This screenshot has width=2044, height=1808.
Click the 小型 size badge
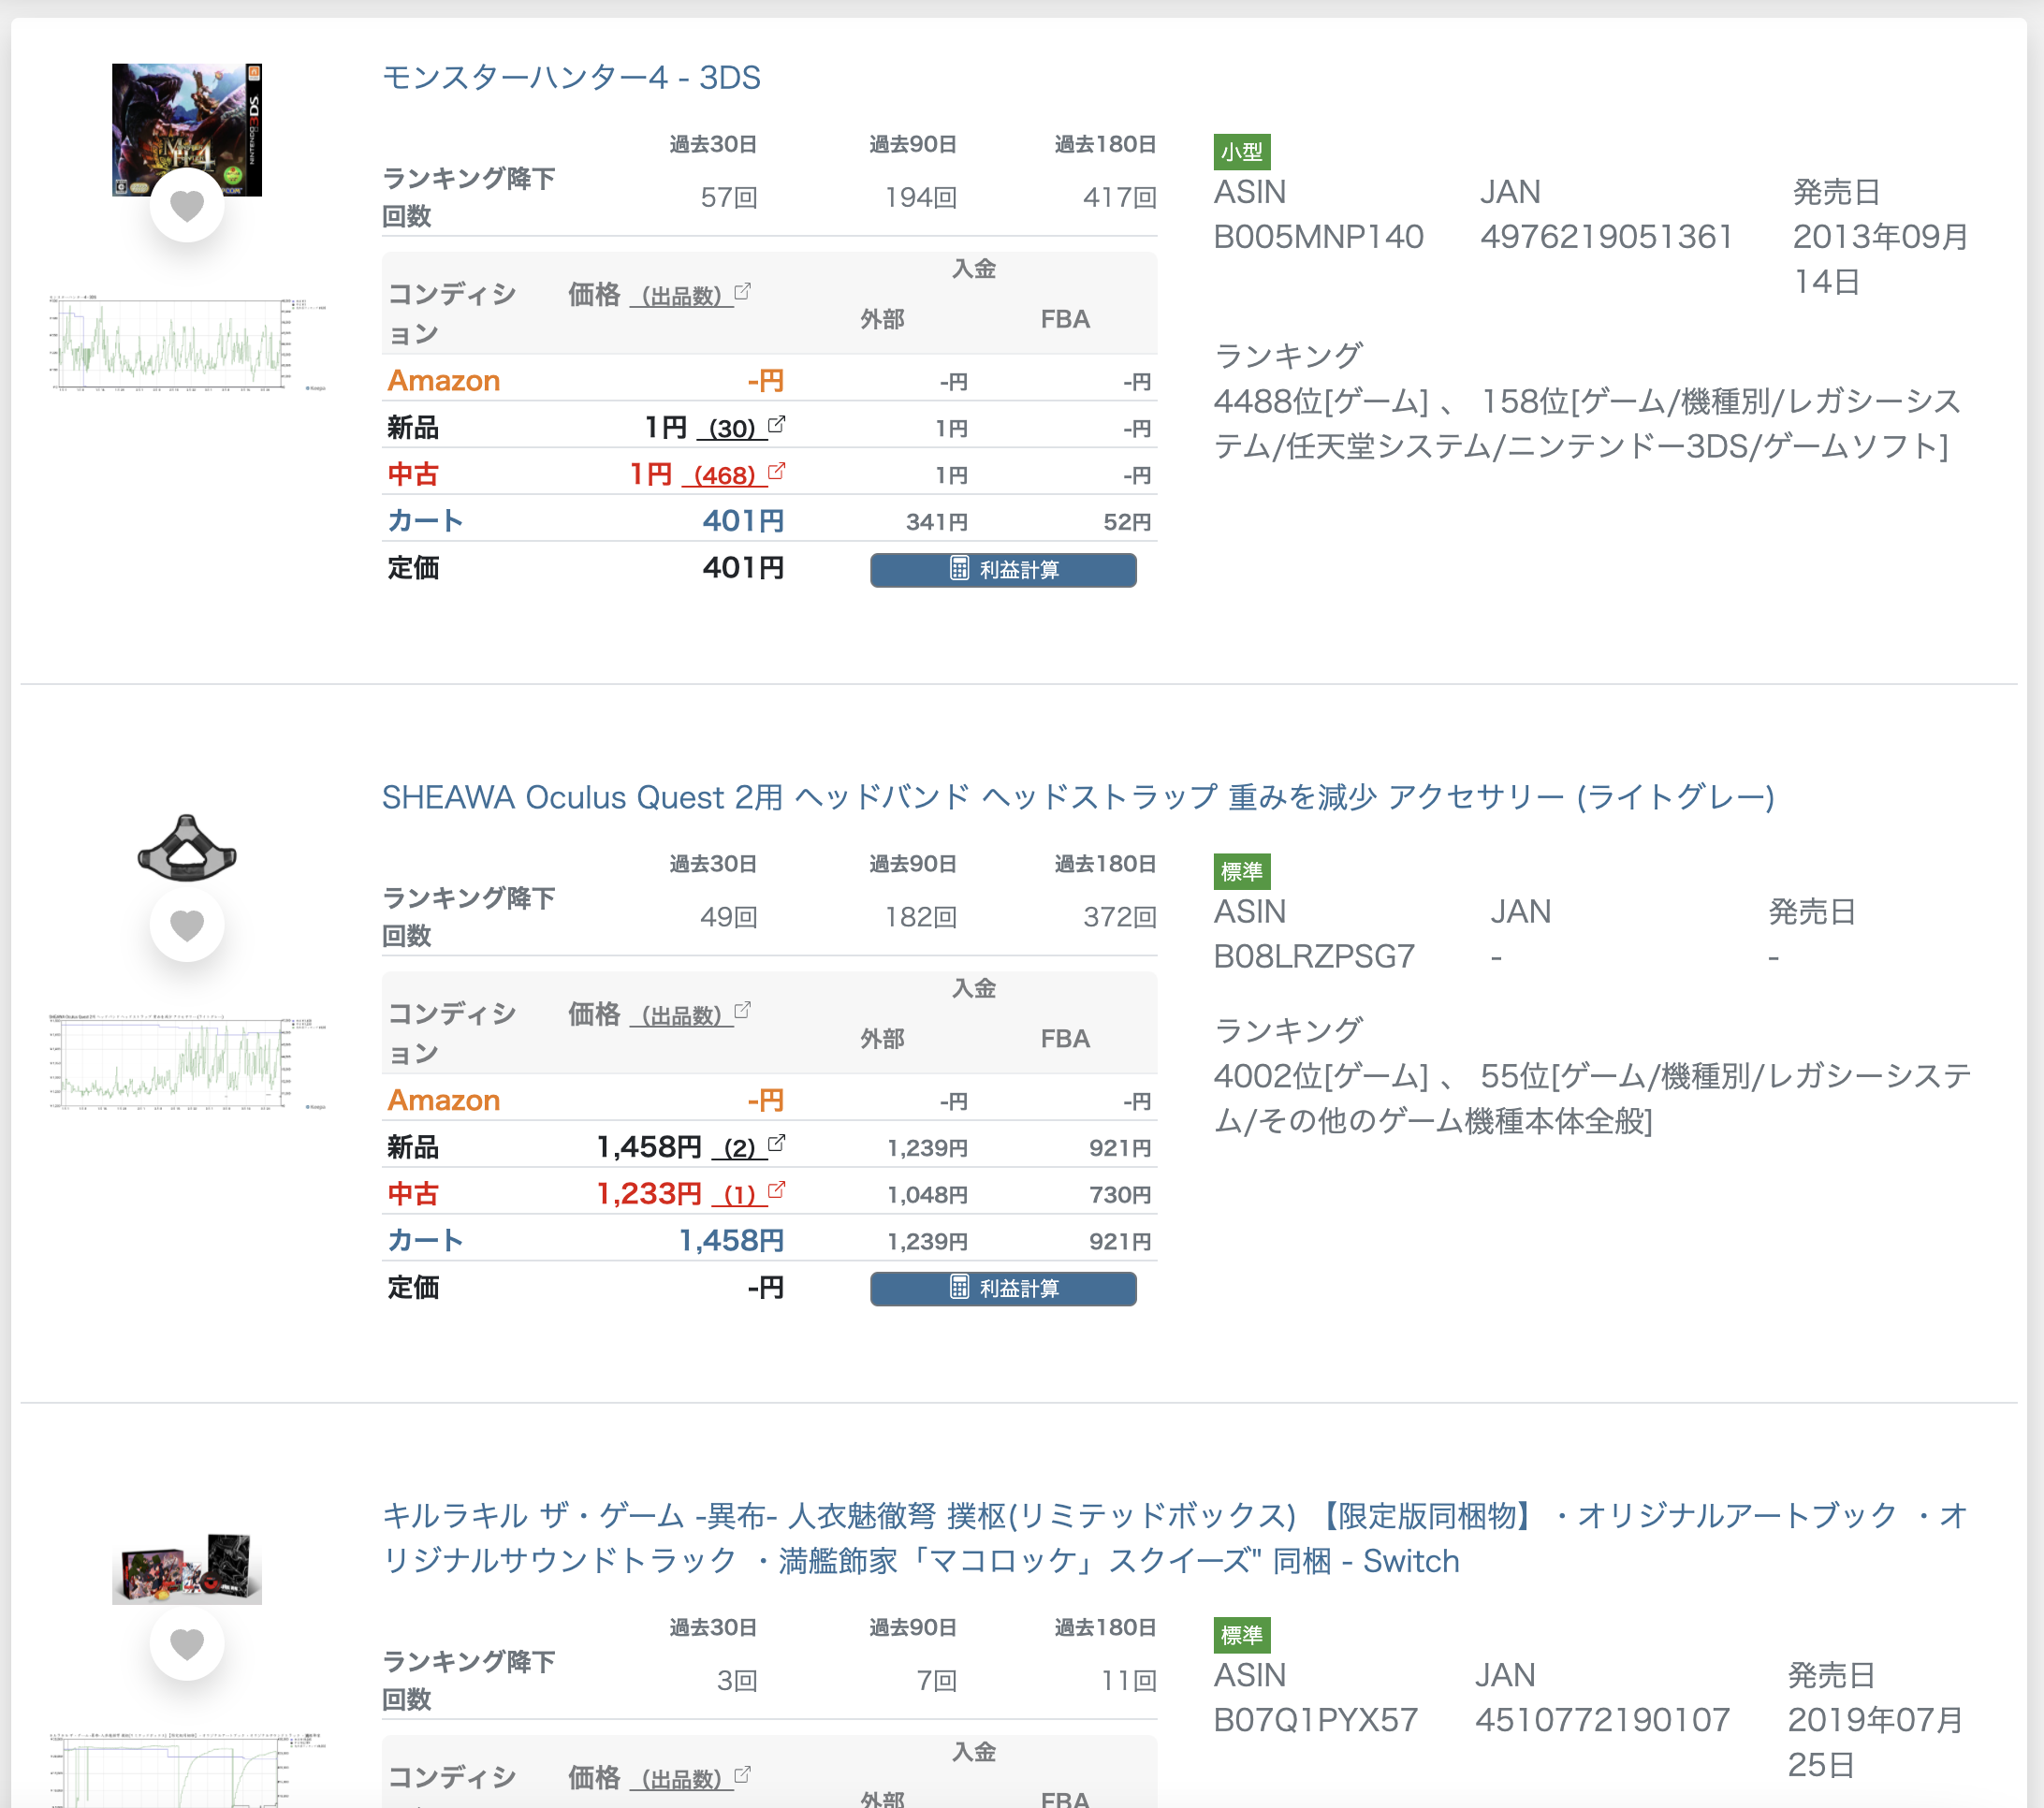pos(1242,152)
